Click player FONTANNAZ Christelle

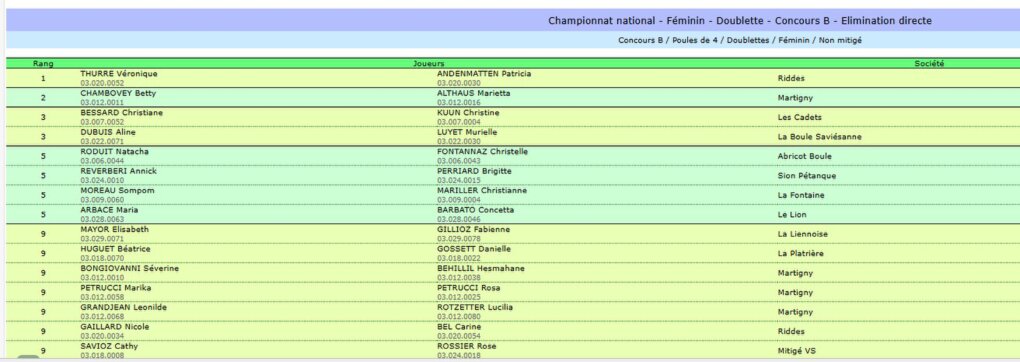click(482, 152)
